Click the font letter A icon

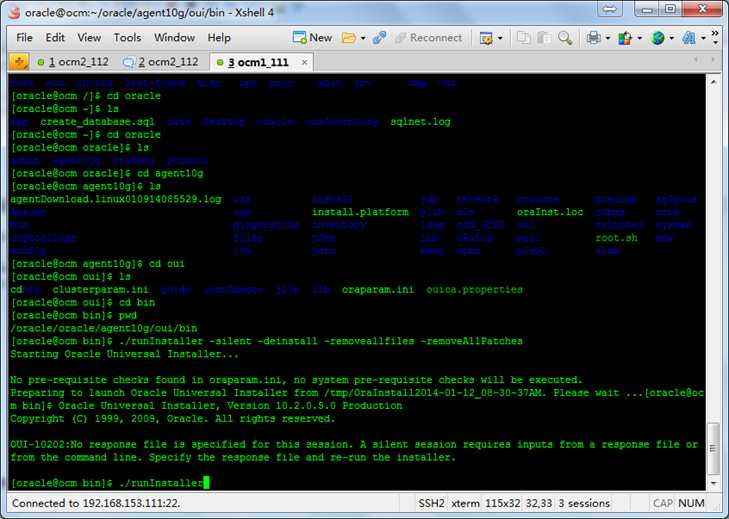pyautogui.click(x=689, y=38)
